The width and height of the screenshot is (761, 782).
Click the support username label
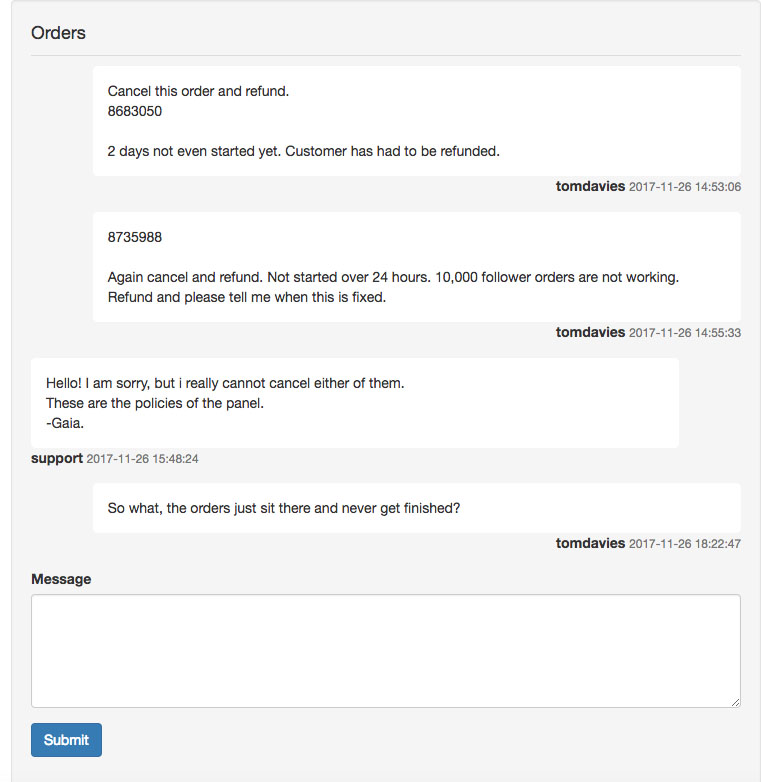(x=57, y=459)
